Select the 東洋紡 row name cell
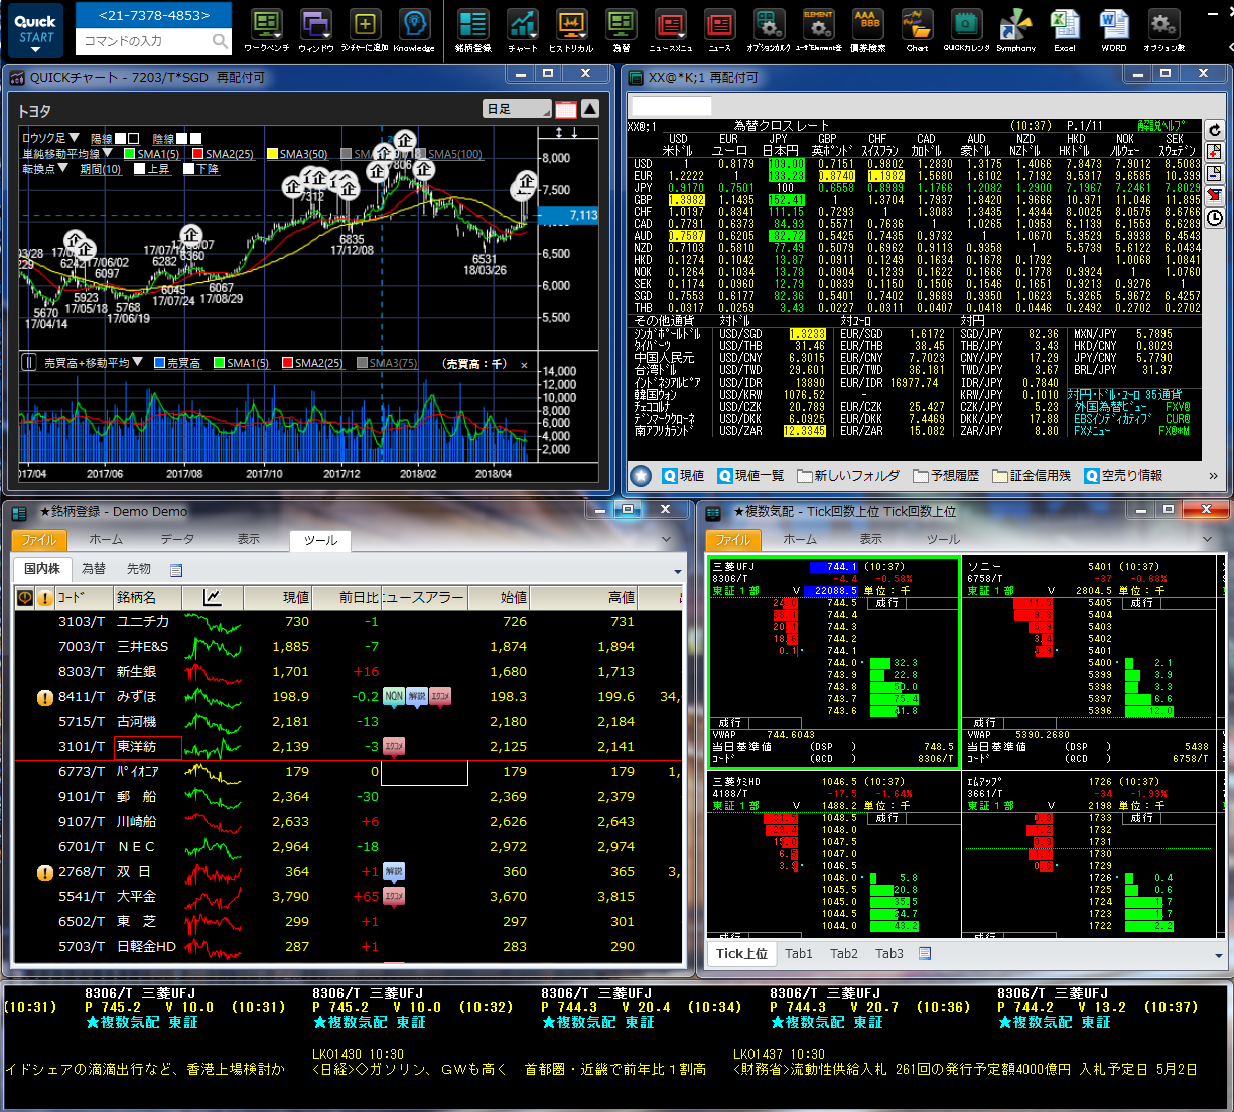 (147, 747)
